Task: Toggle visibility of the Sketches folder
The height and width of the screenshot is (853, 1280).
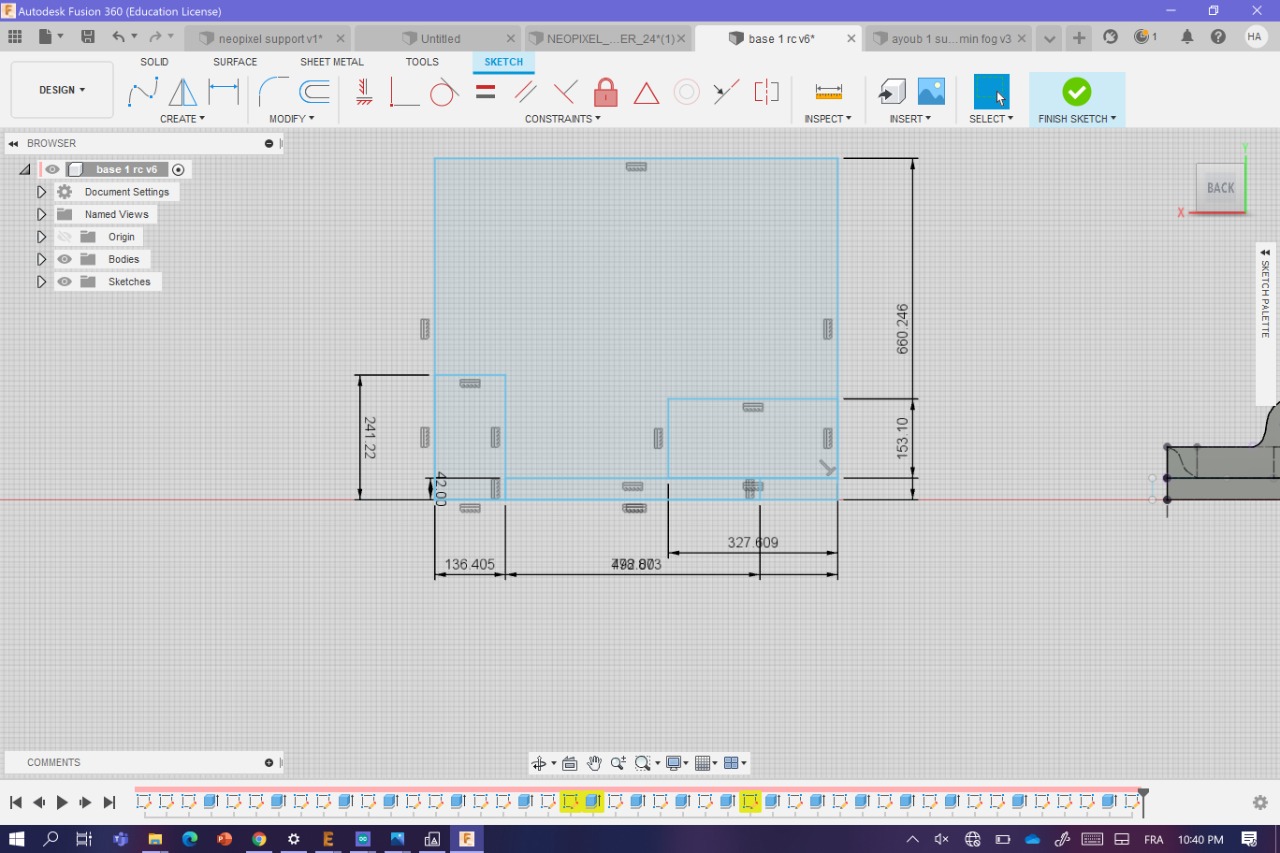Action: click(x=65, y=282)
